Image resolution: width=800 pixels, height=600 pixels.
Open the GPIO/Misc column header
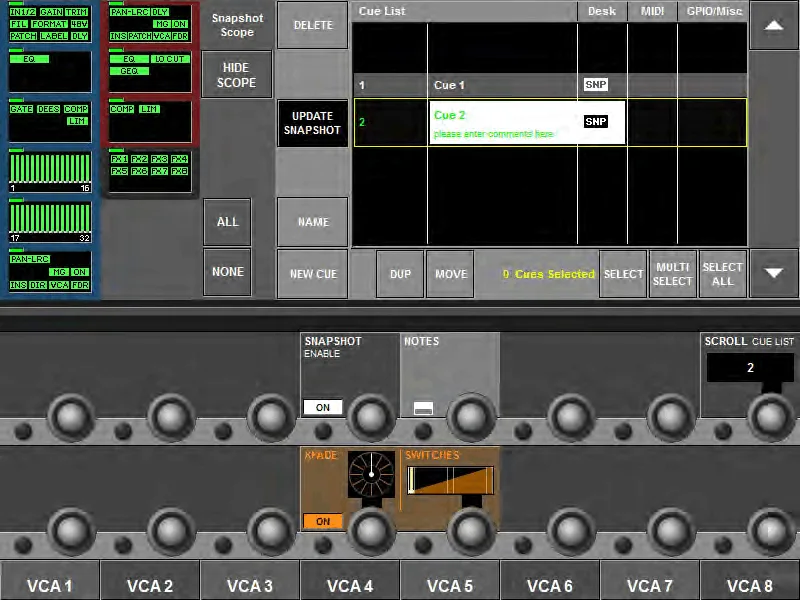pos(713,11)
